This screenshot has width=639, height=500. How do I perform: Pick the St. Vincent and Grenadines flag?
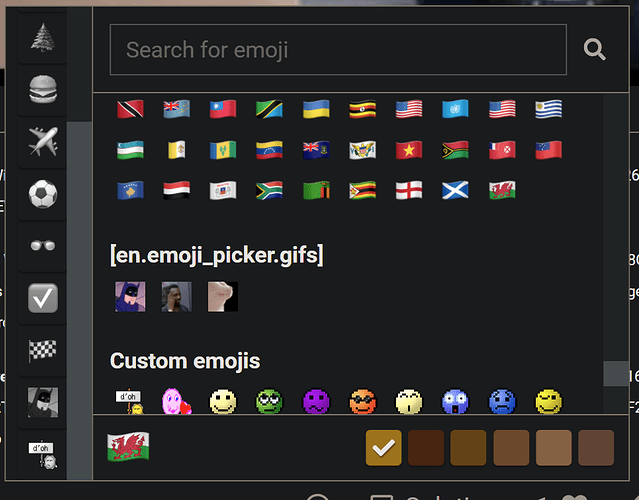coord(223,150)
